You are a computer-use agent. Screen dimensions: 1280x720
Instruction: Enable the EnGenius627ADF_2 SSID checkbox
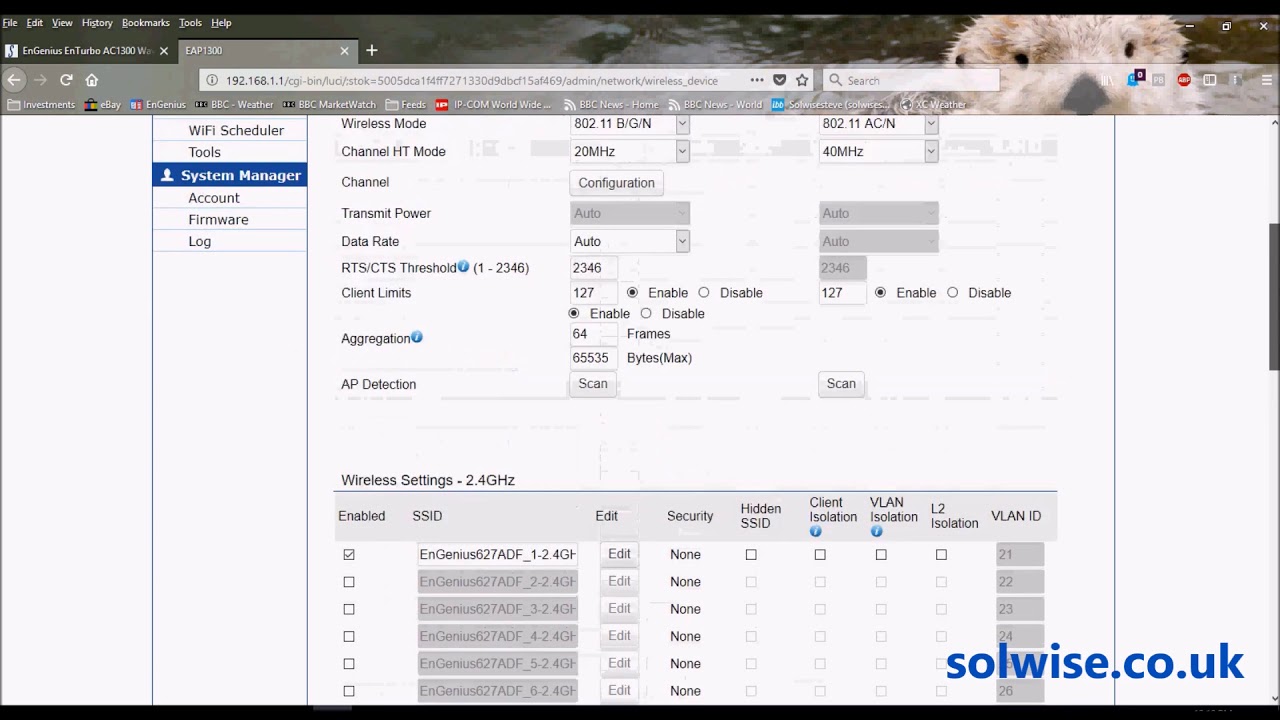coord(349,581)
